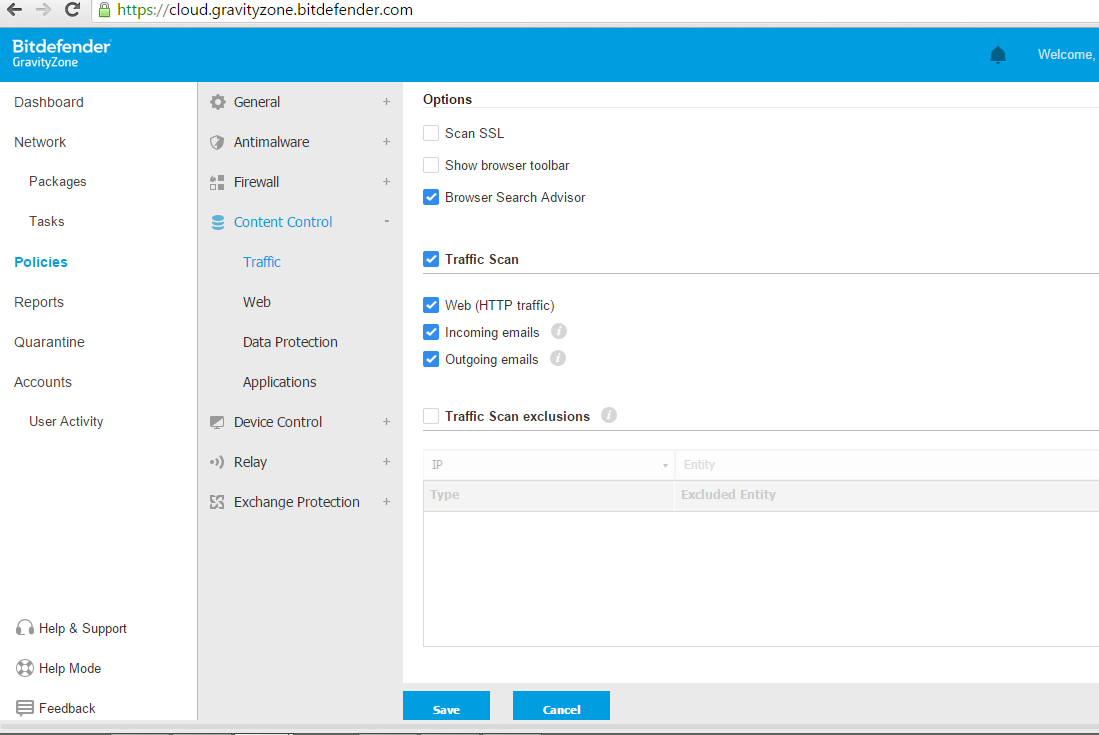Click info icon beside Incoming emails

tap(559, 331)
